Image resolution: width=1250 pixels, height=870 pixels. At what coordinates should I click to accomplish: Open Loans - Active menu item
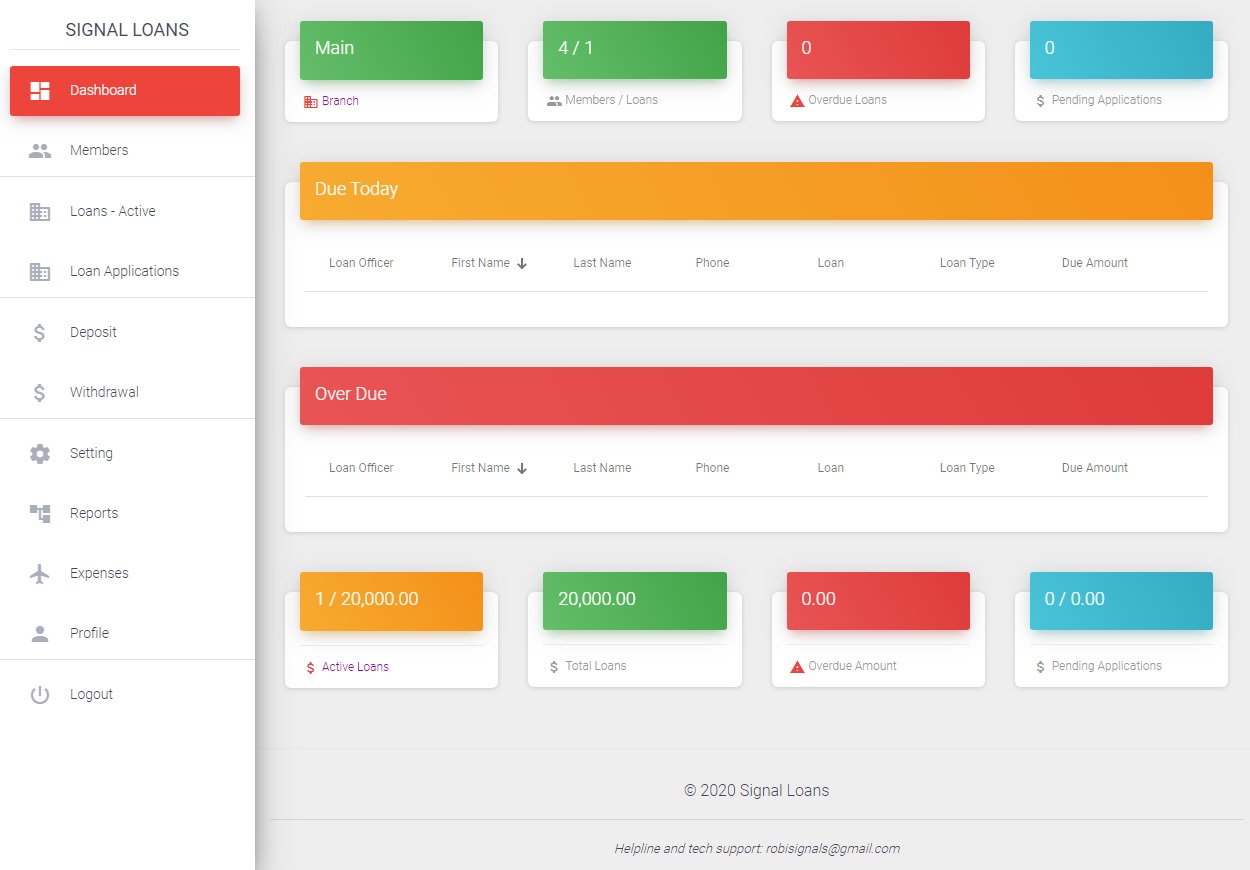tap(112, 211)
